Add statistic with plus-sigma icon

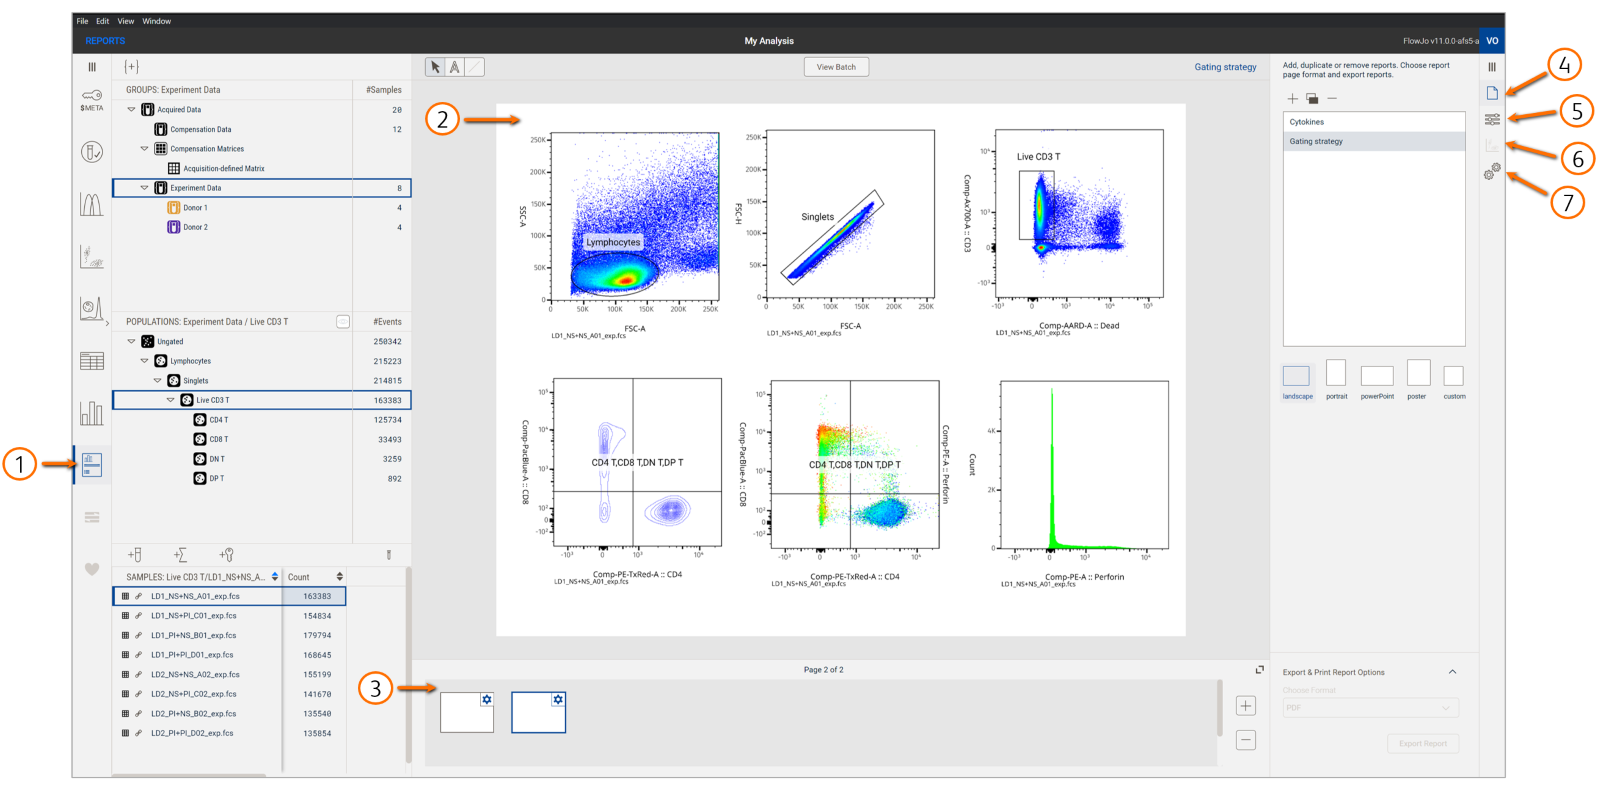coord(180,555)
